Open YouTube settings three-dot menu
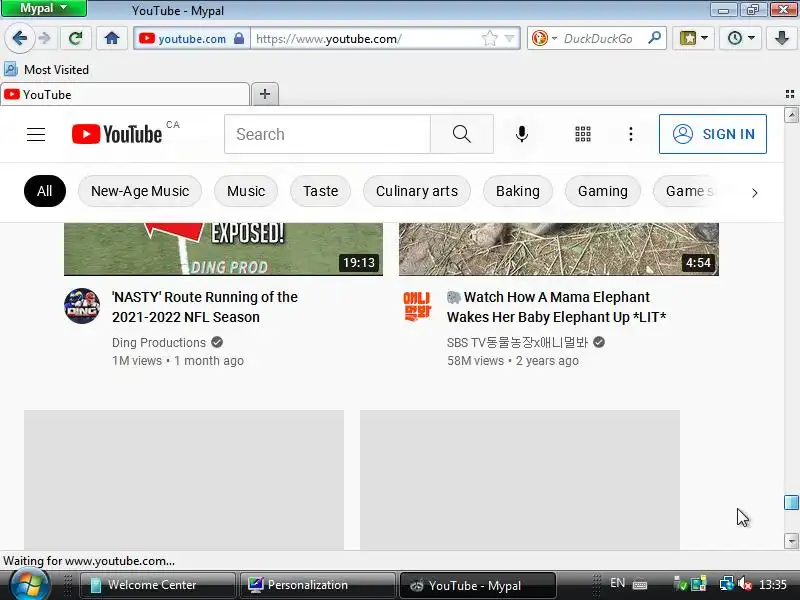Screen dimensions: 800x600 pyautogui.click(x=631, y=134)
